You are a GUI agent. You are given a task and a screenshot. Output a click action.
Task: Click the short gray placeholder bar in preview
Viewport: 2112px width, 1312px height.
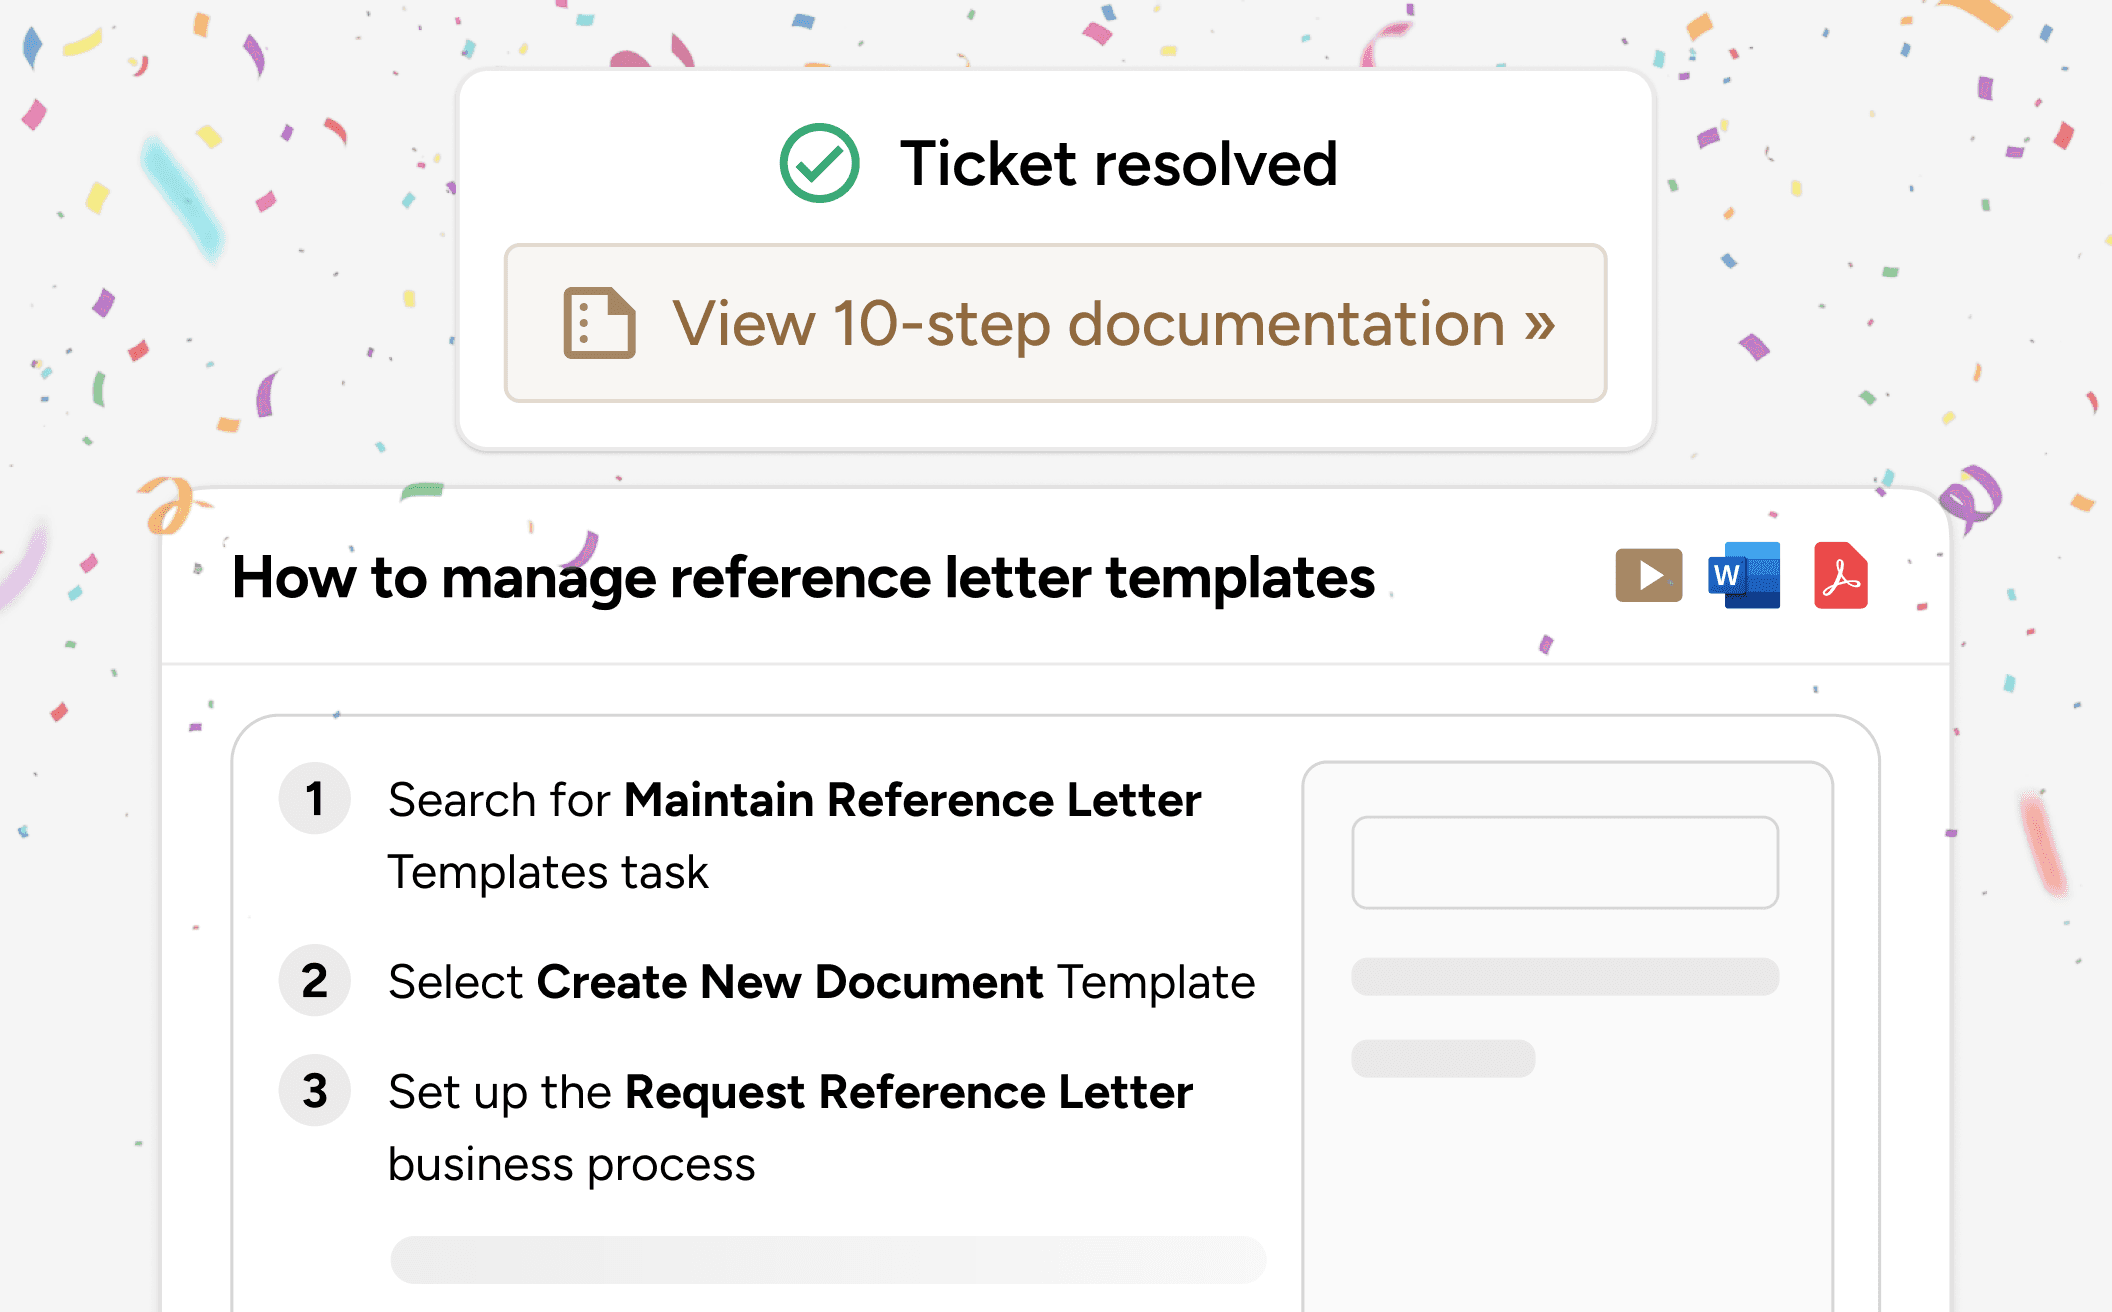click(x=1442, y=1058)
